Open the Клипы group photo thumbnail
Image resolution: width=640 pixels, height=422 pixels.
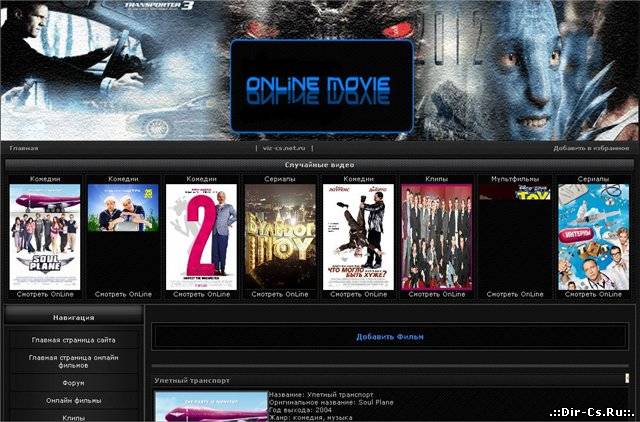point(436,237)
